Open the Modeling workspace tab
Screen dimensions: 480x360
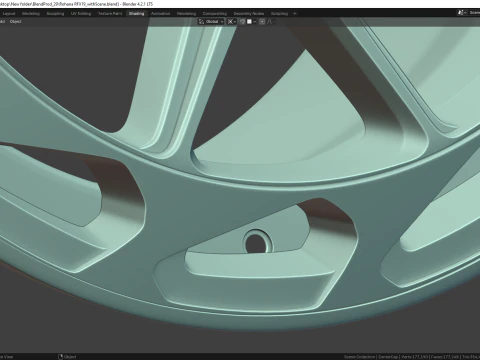31,14
